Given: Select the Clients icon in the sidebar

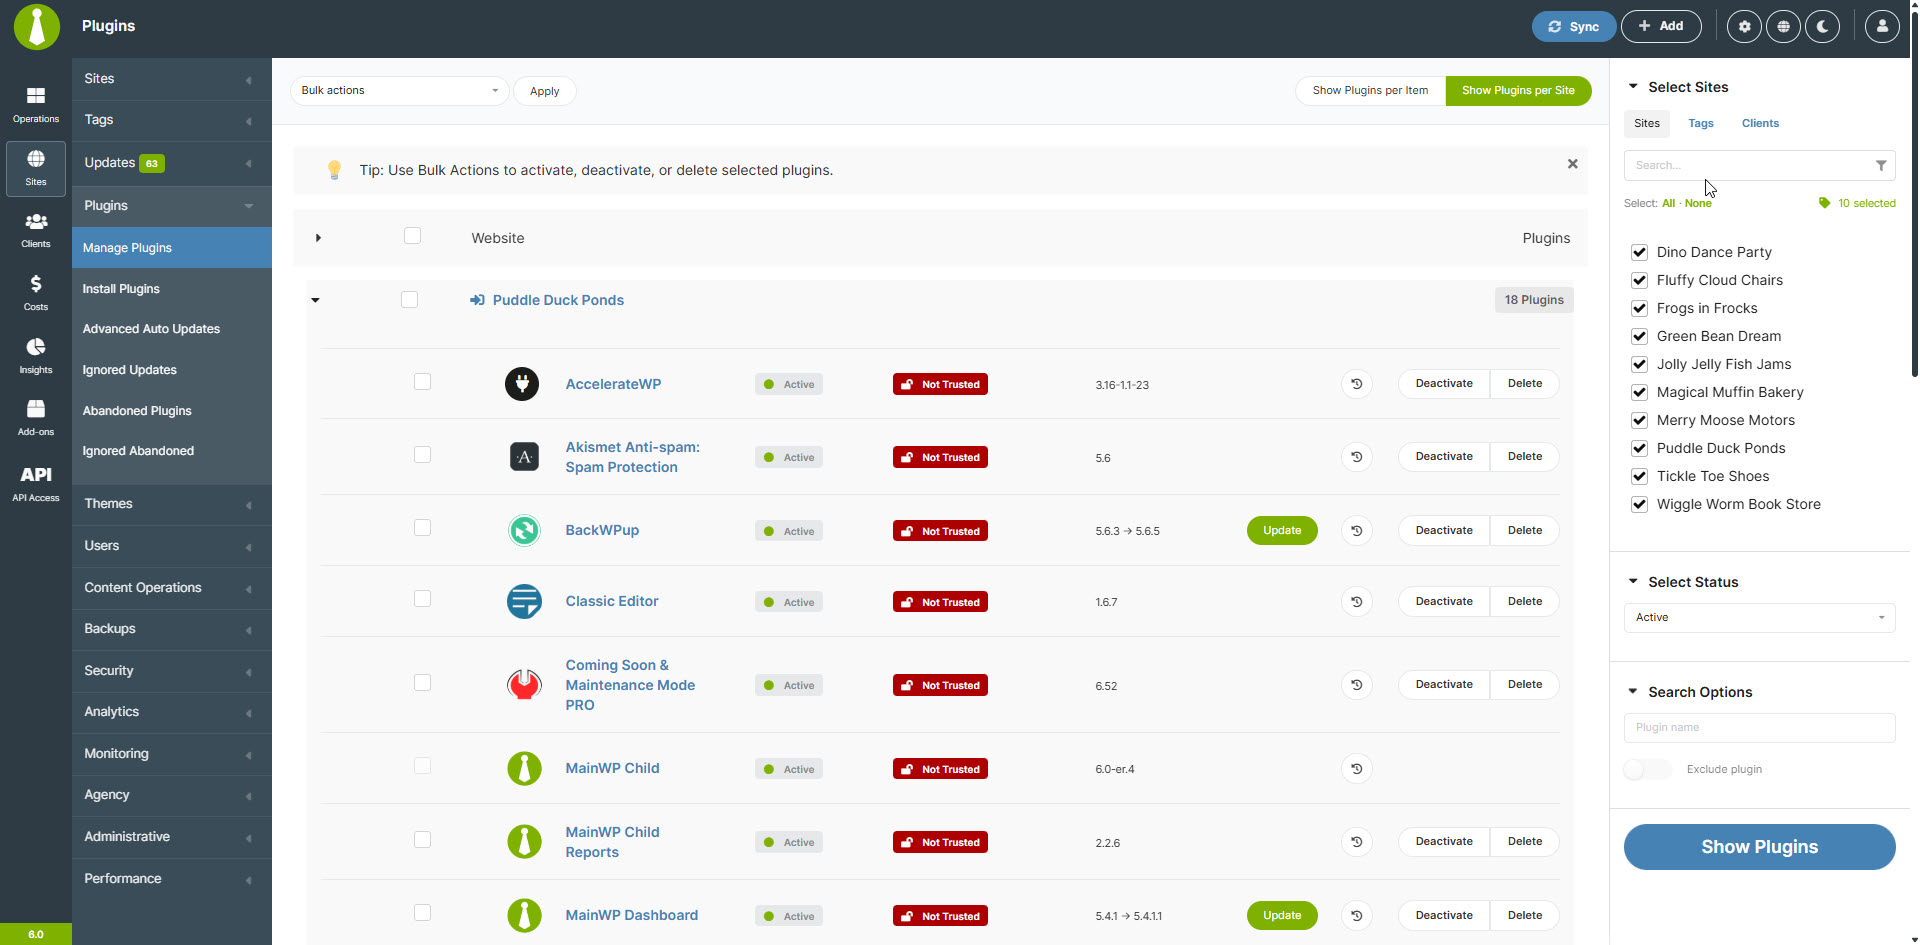Looking at the screenshot, I should click(x=36, y=229).
